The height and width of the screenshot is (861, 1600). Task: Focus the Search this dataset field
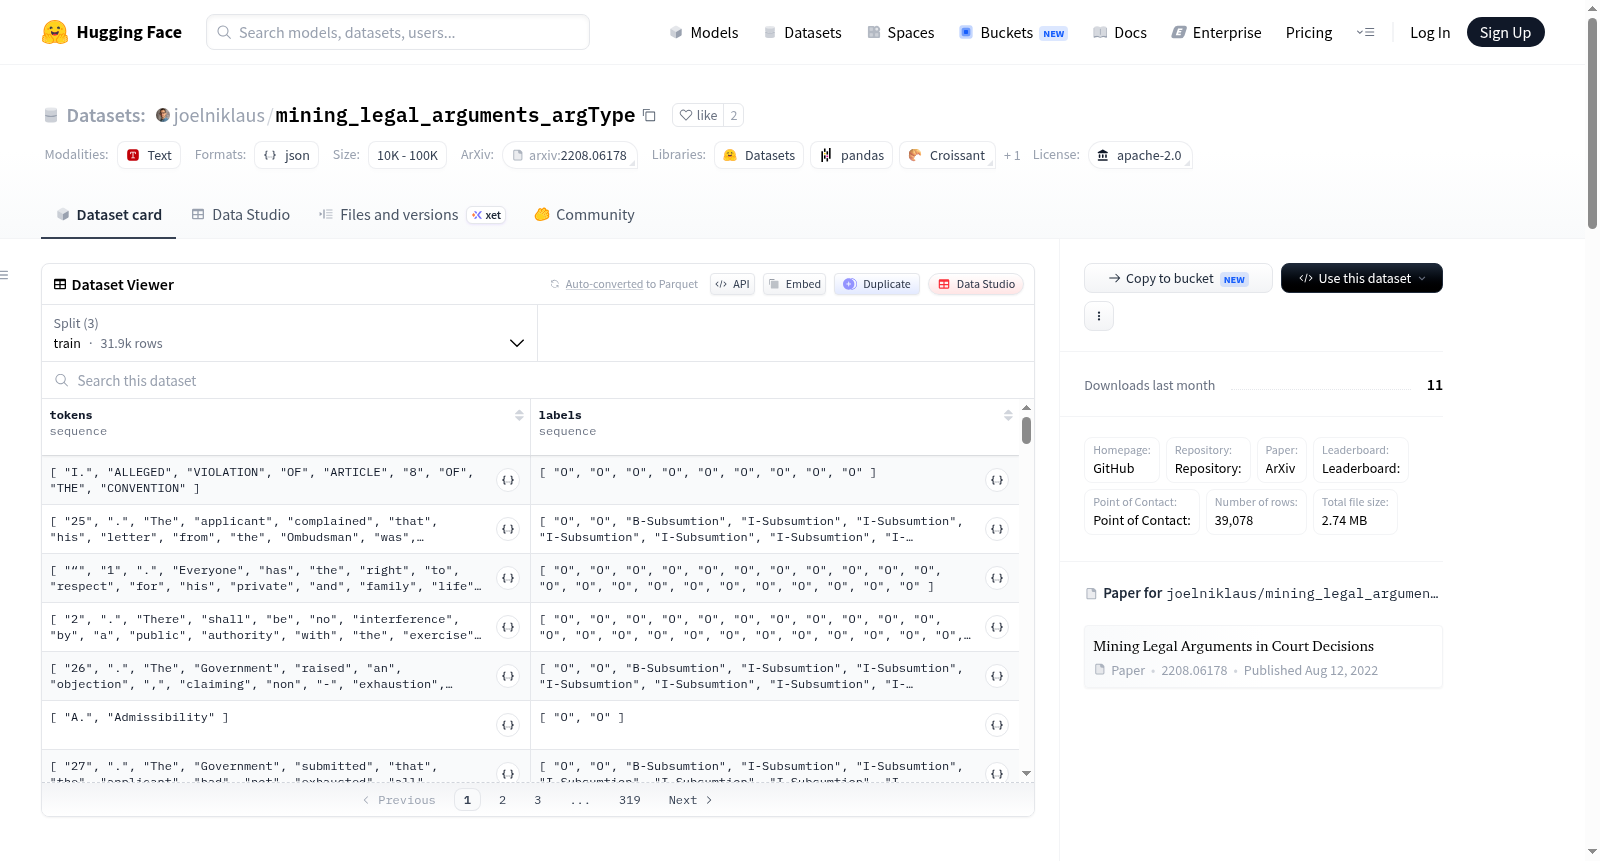coord(538,381)
